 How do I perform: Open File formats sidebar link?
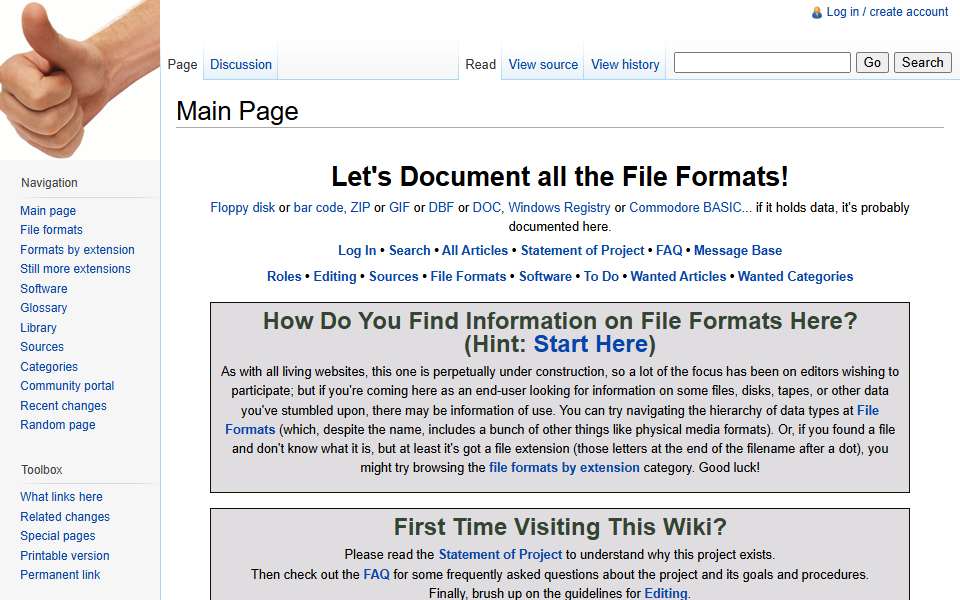coord(51,230)
